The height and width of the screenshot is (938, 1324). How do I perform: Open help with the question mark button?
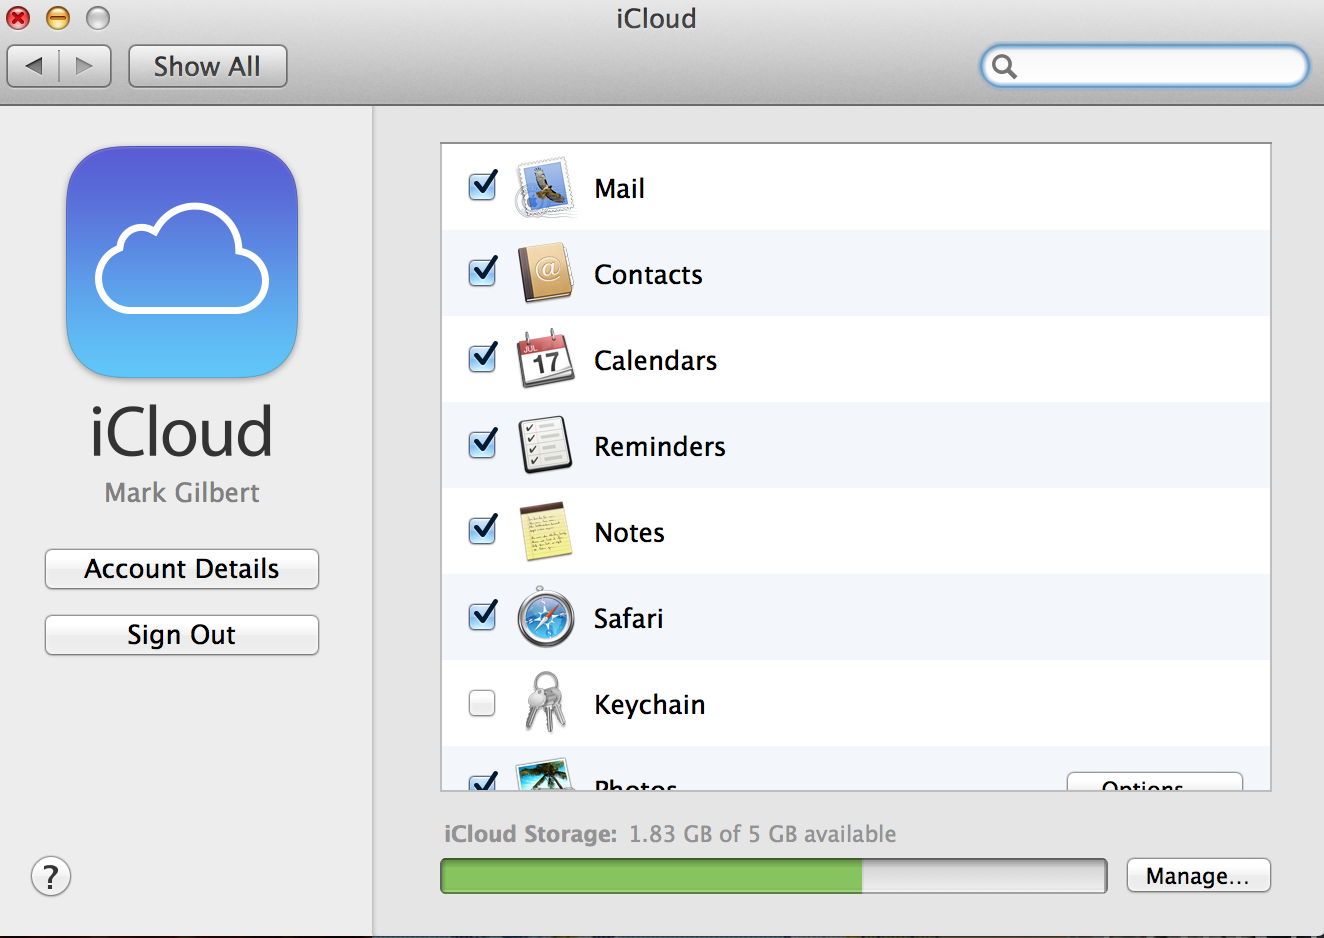pyautogui.click(x=51, y=877)
